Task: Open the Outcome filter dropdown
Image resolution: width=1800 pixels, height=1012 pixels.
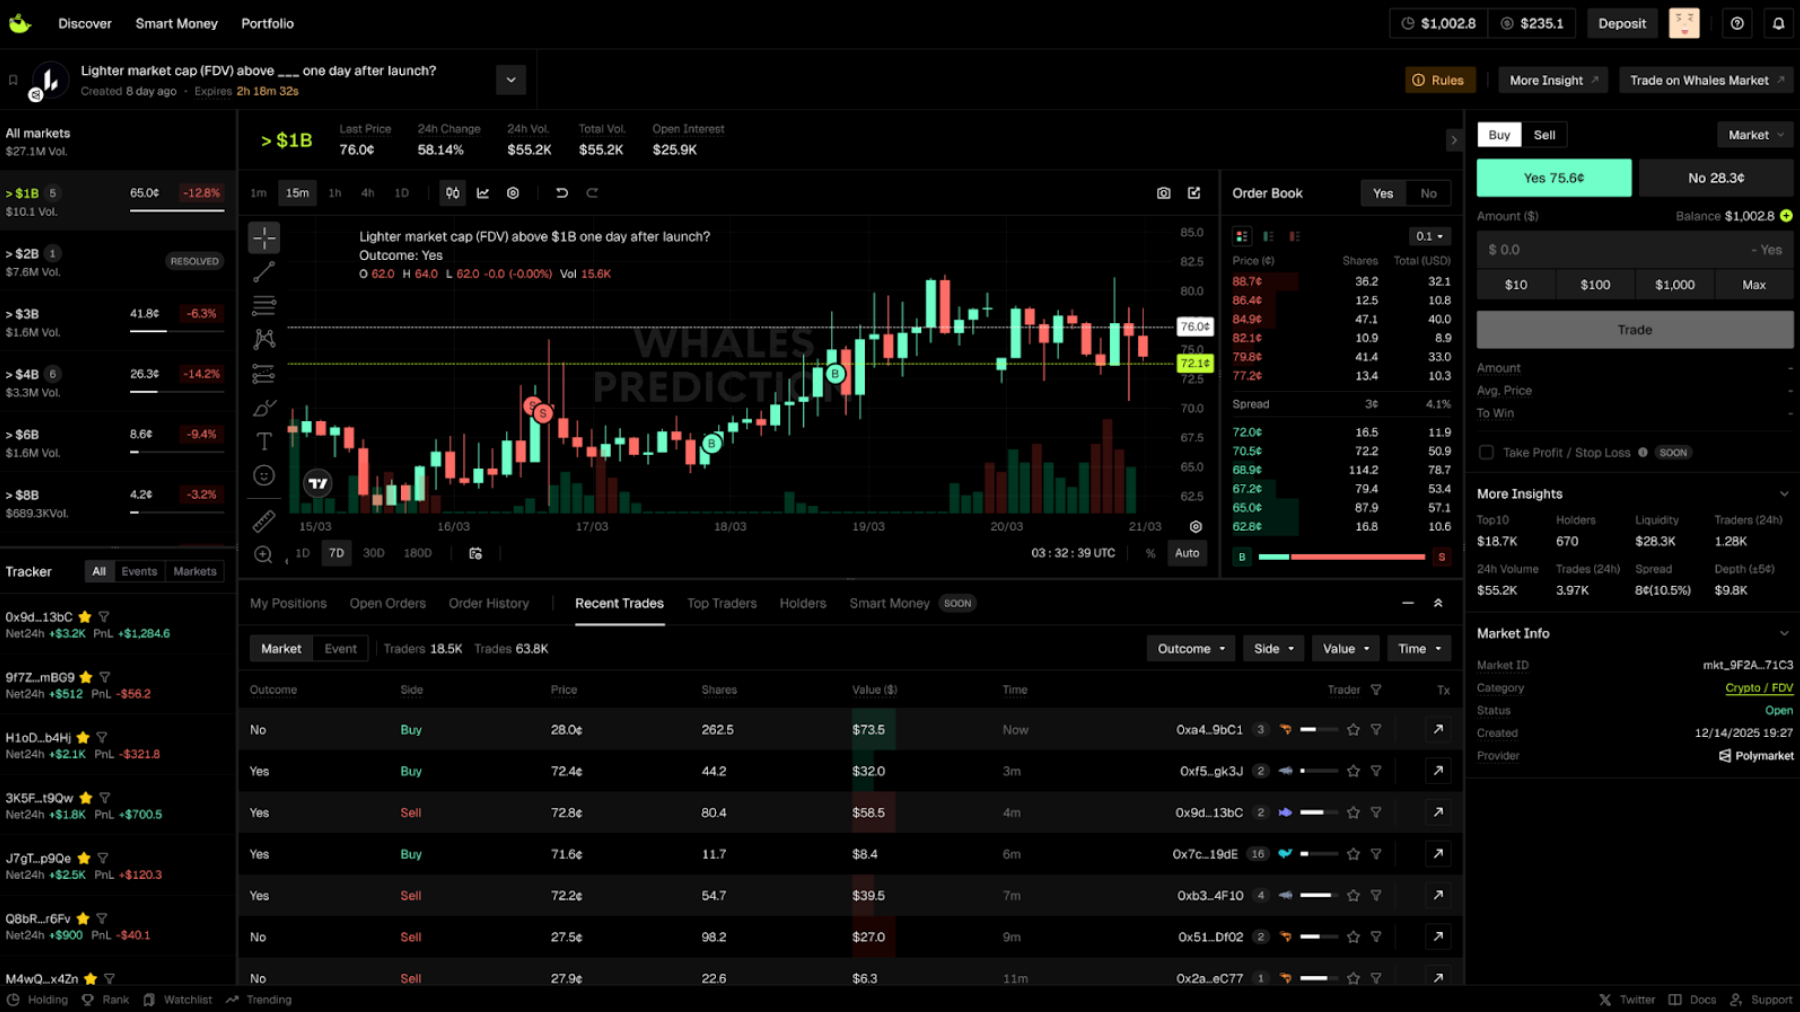Action: click(1190, 648)
